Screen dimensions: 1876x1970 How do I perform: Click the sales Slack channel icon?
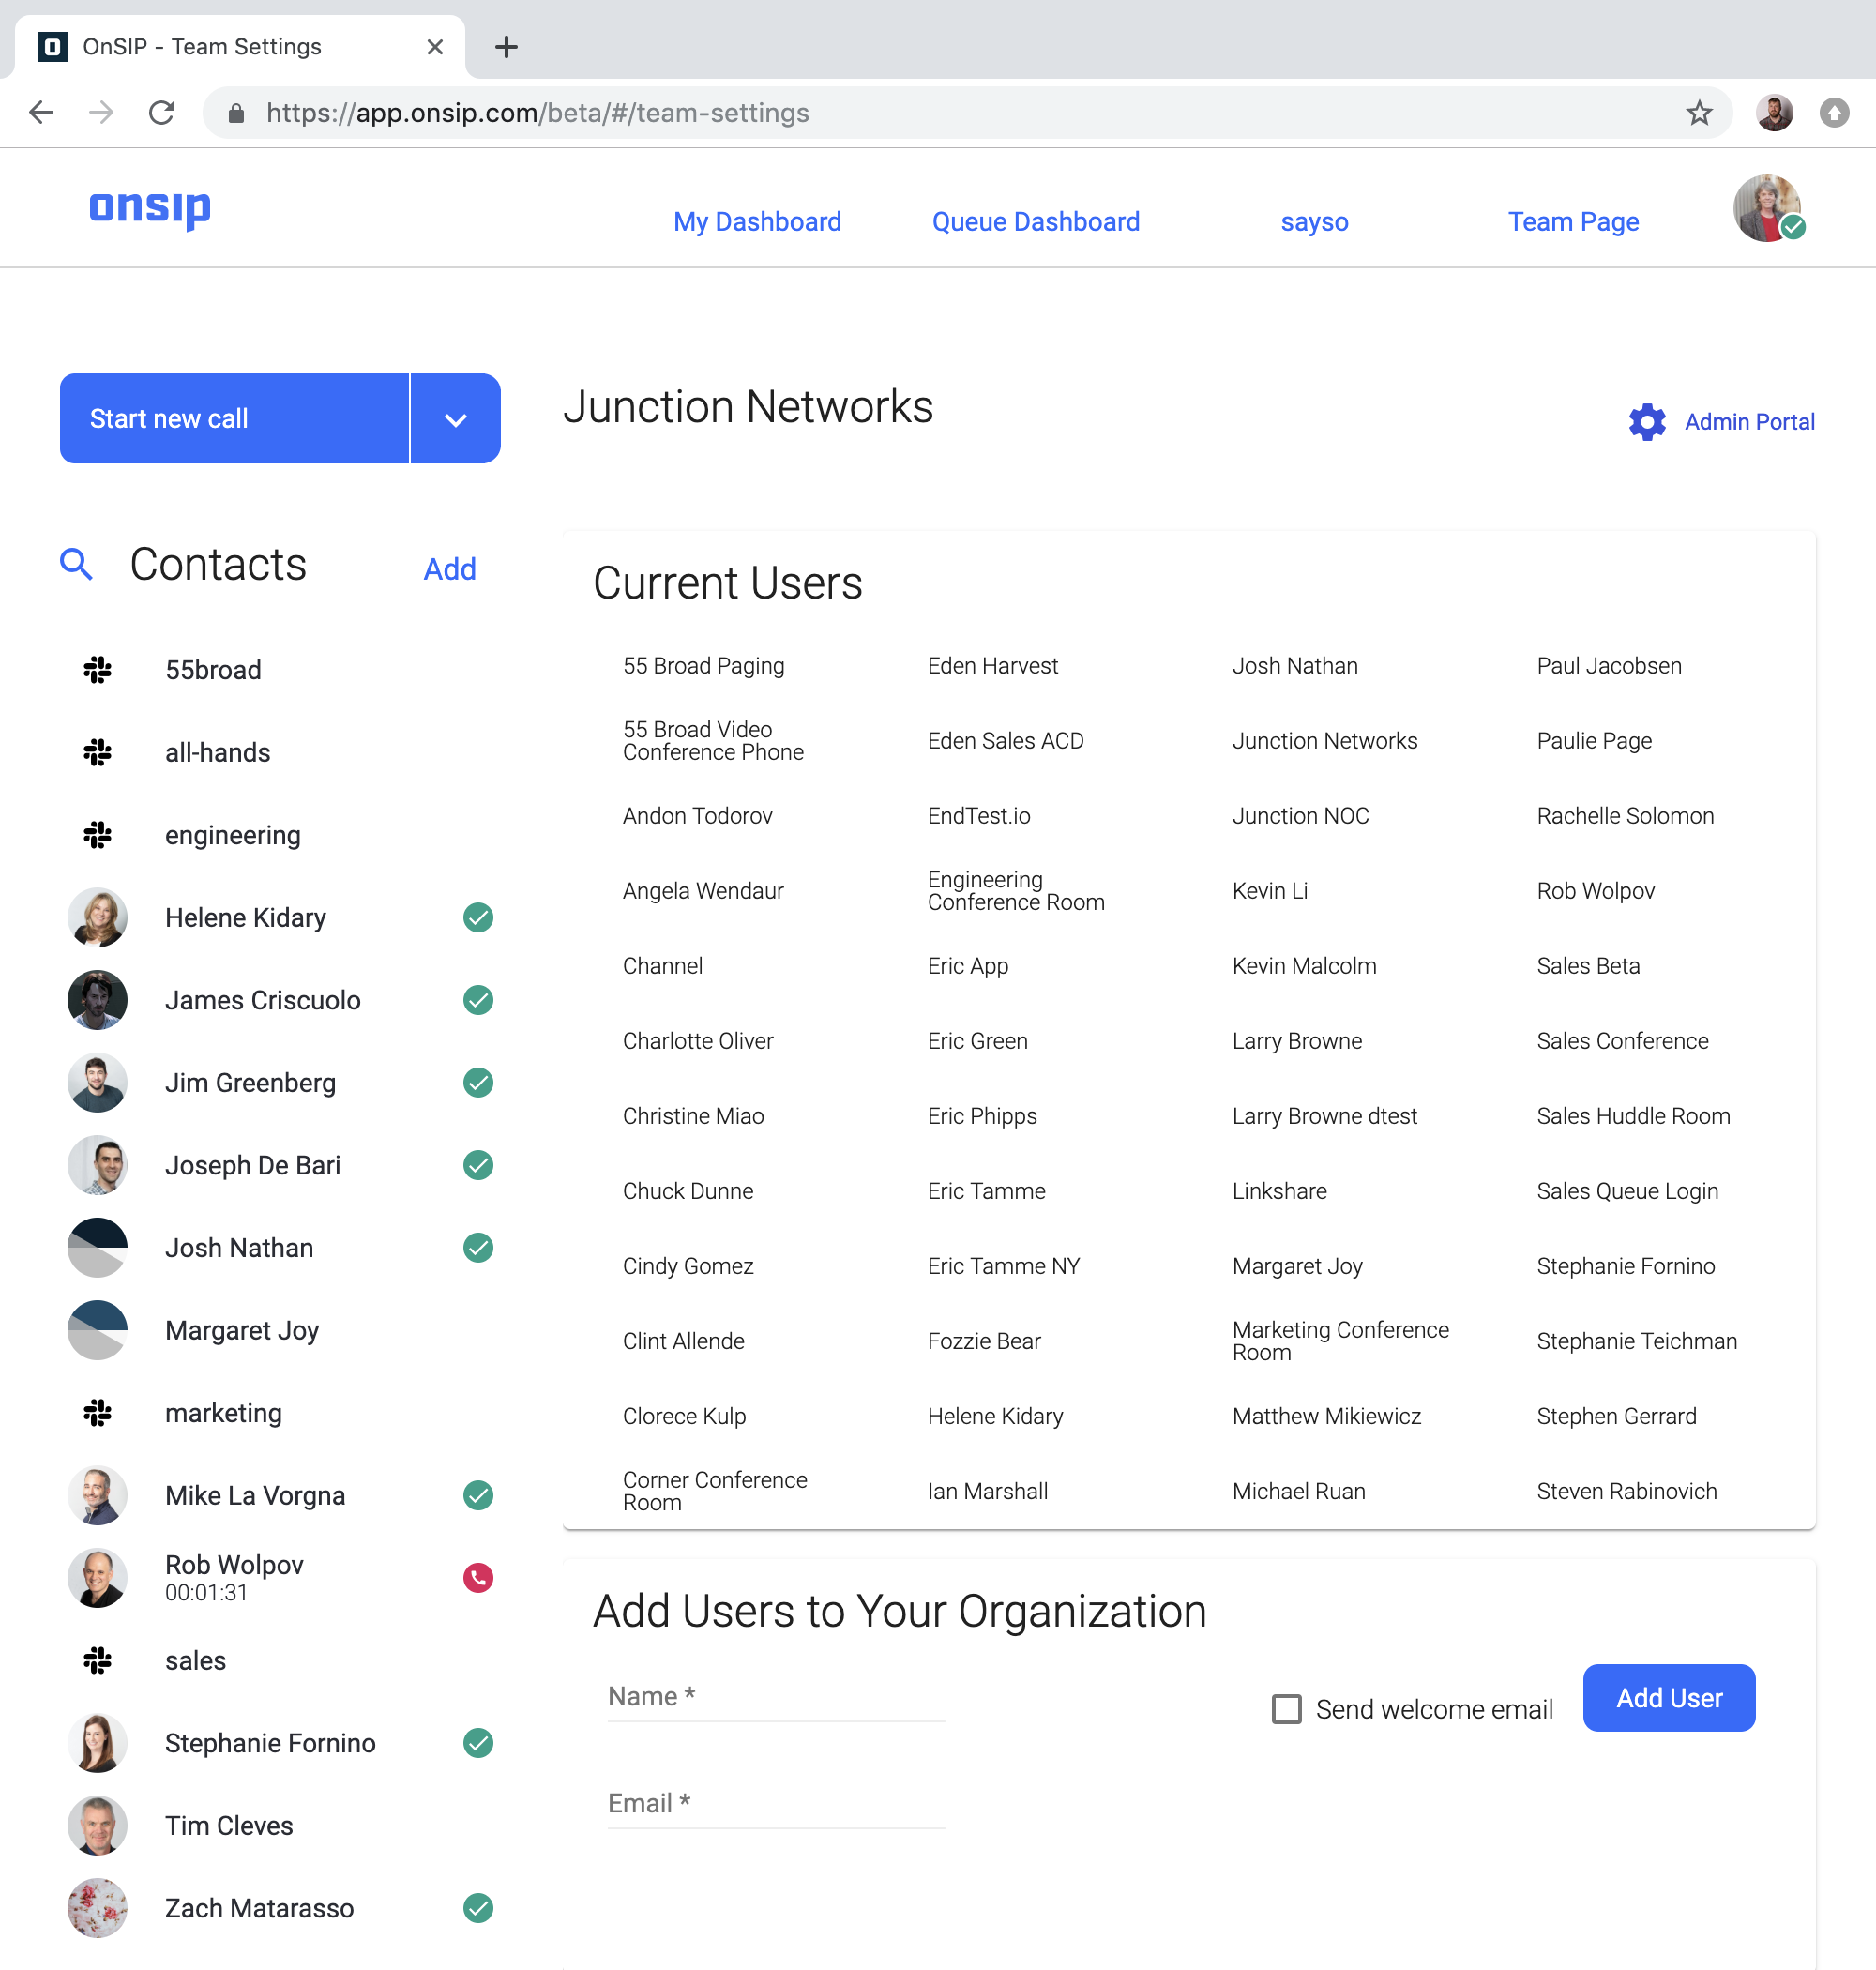pyautogui.click(x=97, y=1661)
